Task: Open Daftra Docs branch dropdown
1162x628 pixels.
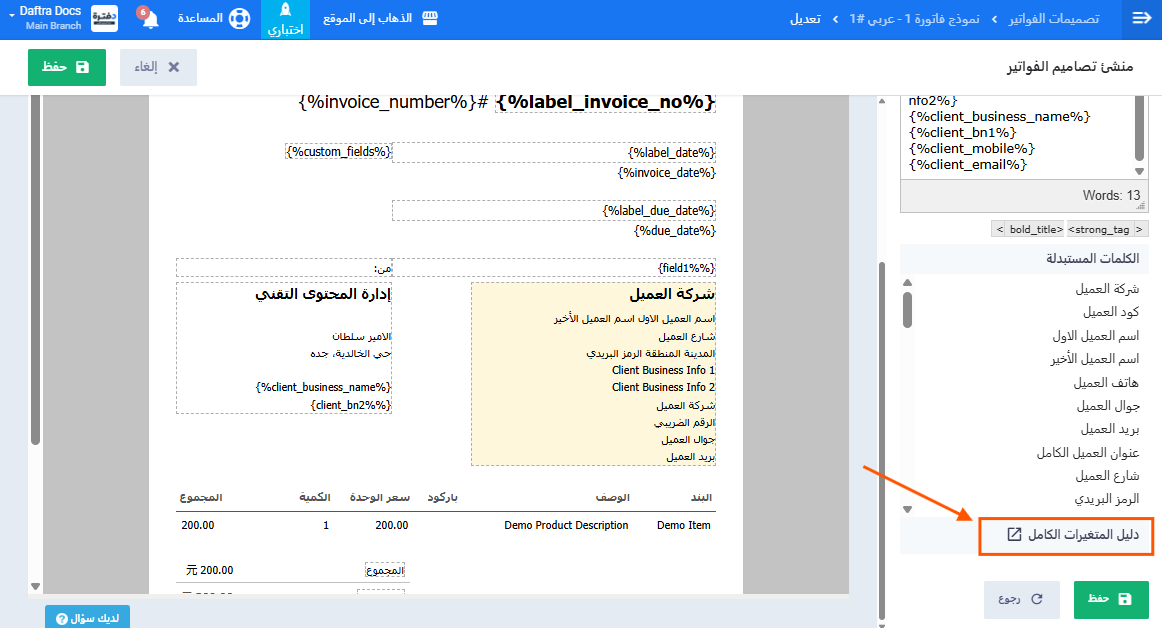Action: (48, 19)
